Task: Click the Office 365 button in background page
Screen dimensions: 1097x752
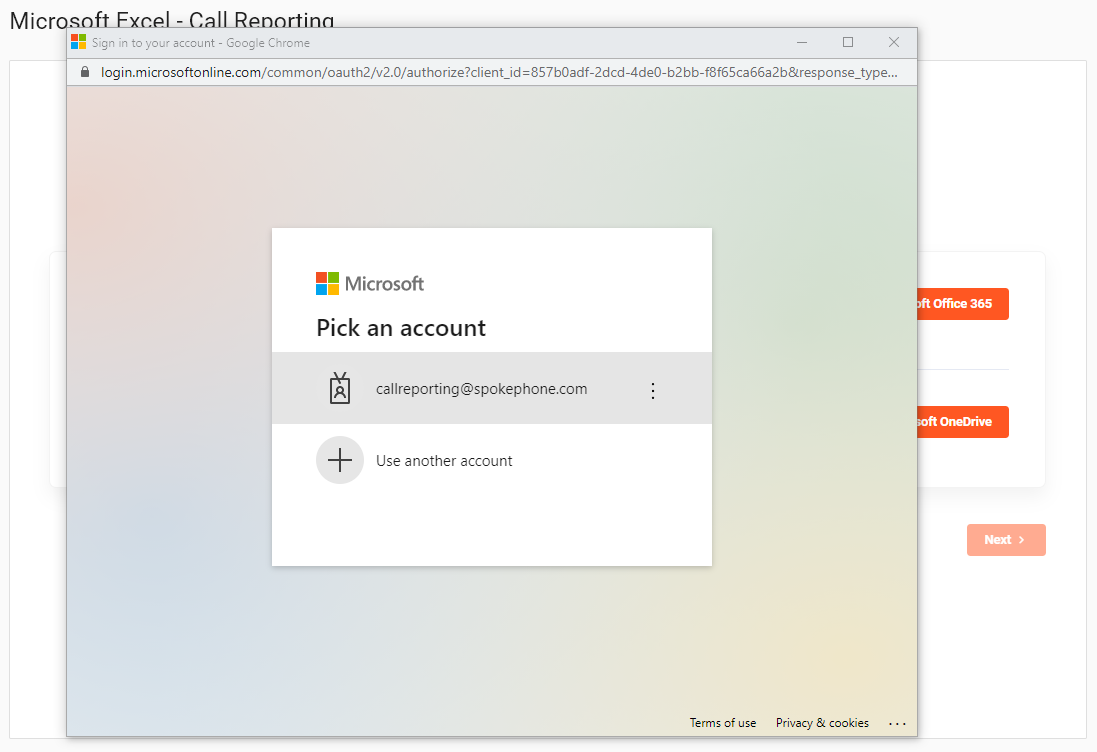Action: pyautogui.click(x=963, y=304)
